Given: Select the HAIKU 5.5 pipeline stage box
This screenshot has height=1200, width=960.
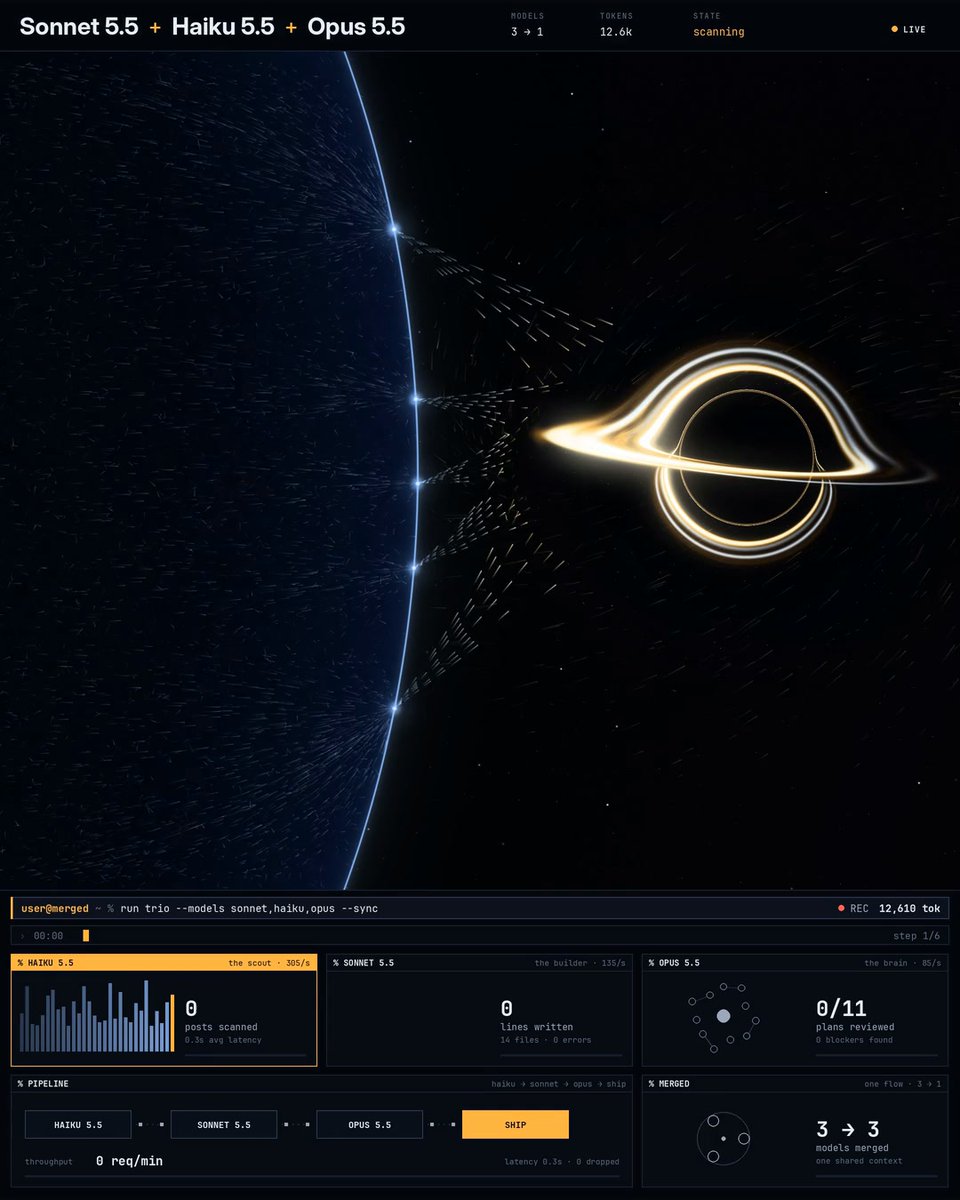Looking at the screenshot, I should (78, 1125).
